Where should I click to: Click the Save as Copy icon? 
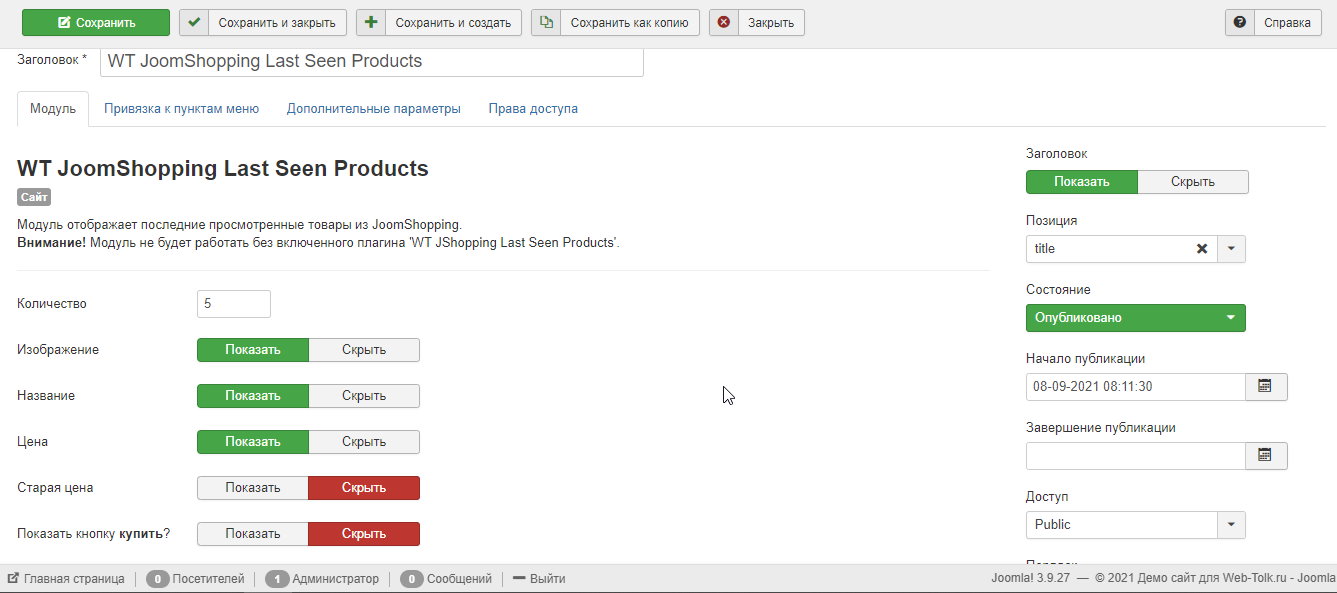coord(546,22)
